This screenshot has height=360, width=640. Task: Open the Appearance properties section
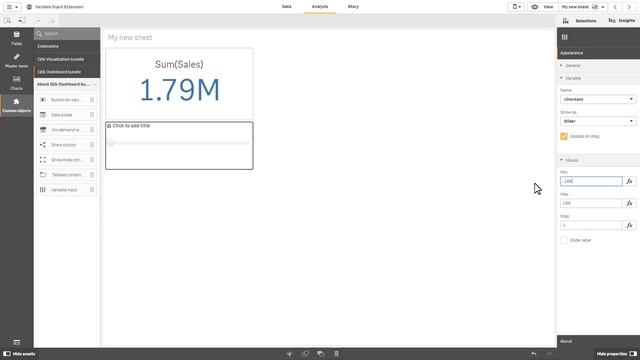click(598, 53)
